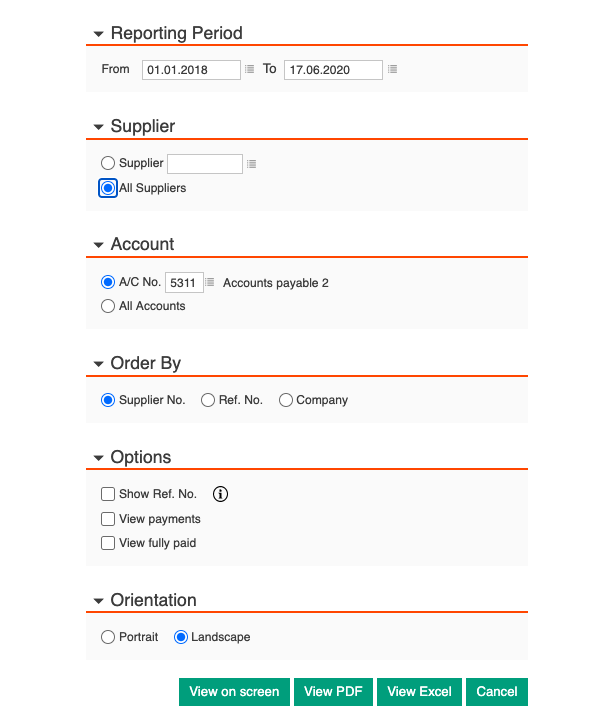Collapse the Options section
Viewport: 613px width, 716px height.
tap(98, 458)
